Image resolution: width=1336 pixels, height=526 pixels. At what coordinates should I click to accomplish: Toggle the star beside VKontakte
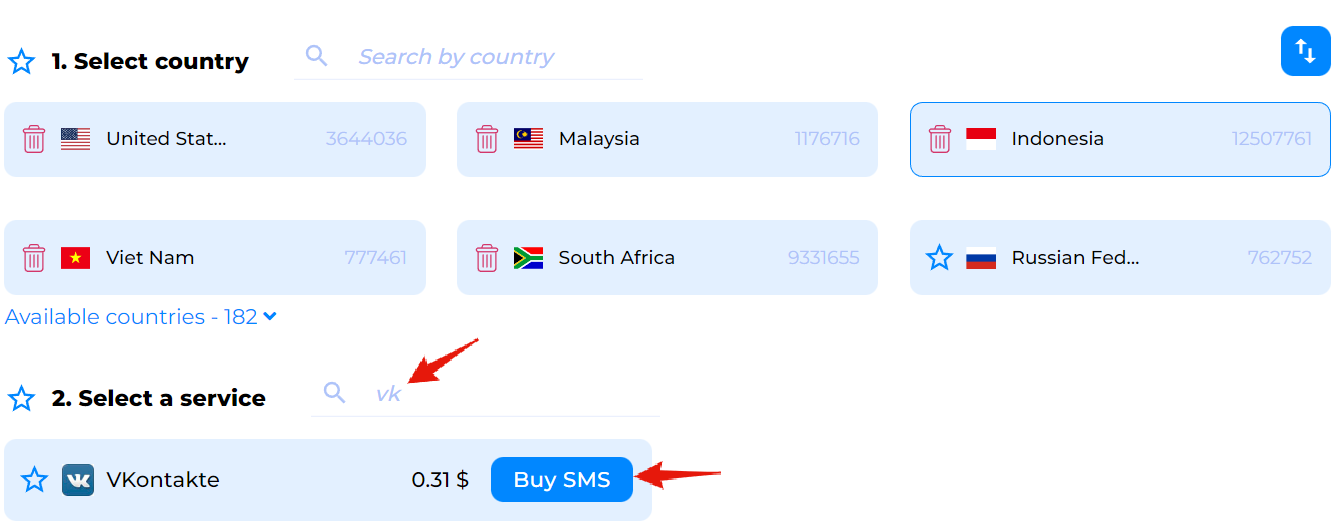coord(34,480)
